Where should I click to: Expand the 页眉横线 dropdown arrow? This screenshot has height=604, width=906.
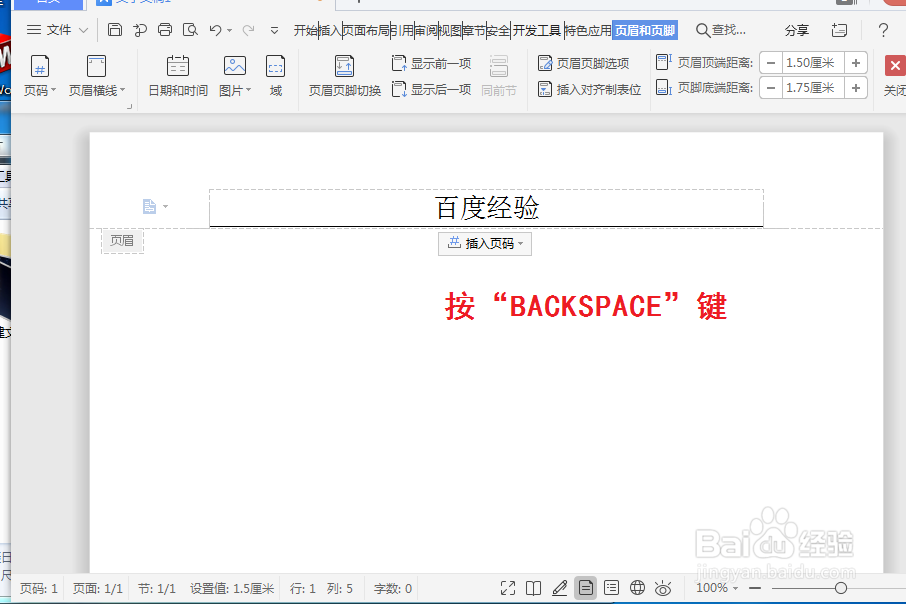point(122,90)
